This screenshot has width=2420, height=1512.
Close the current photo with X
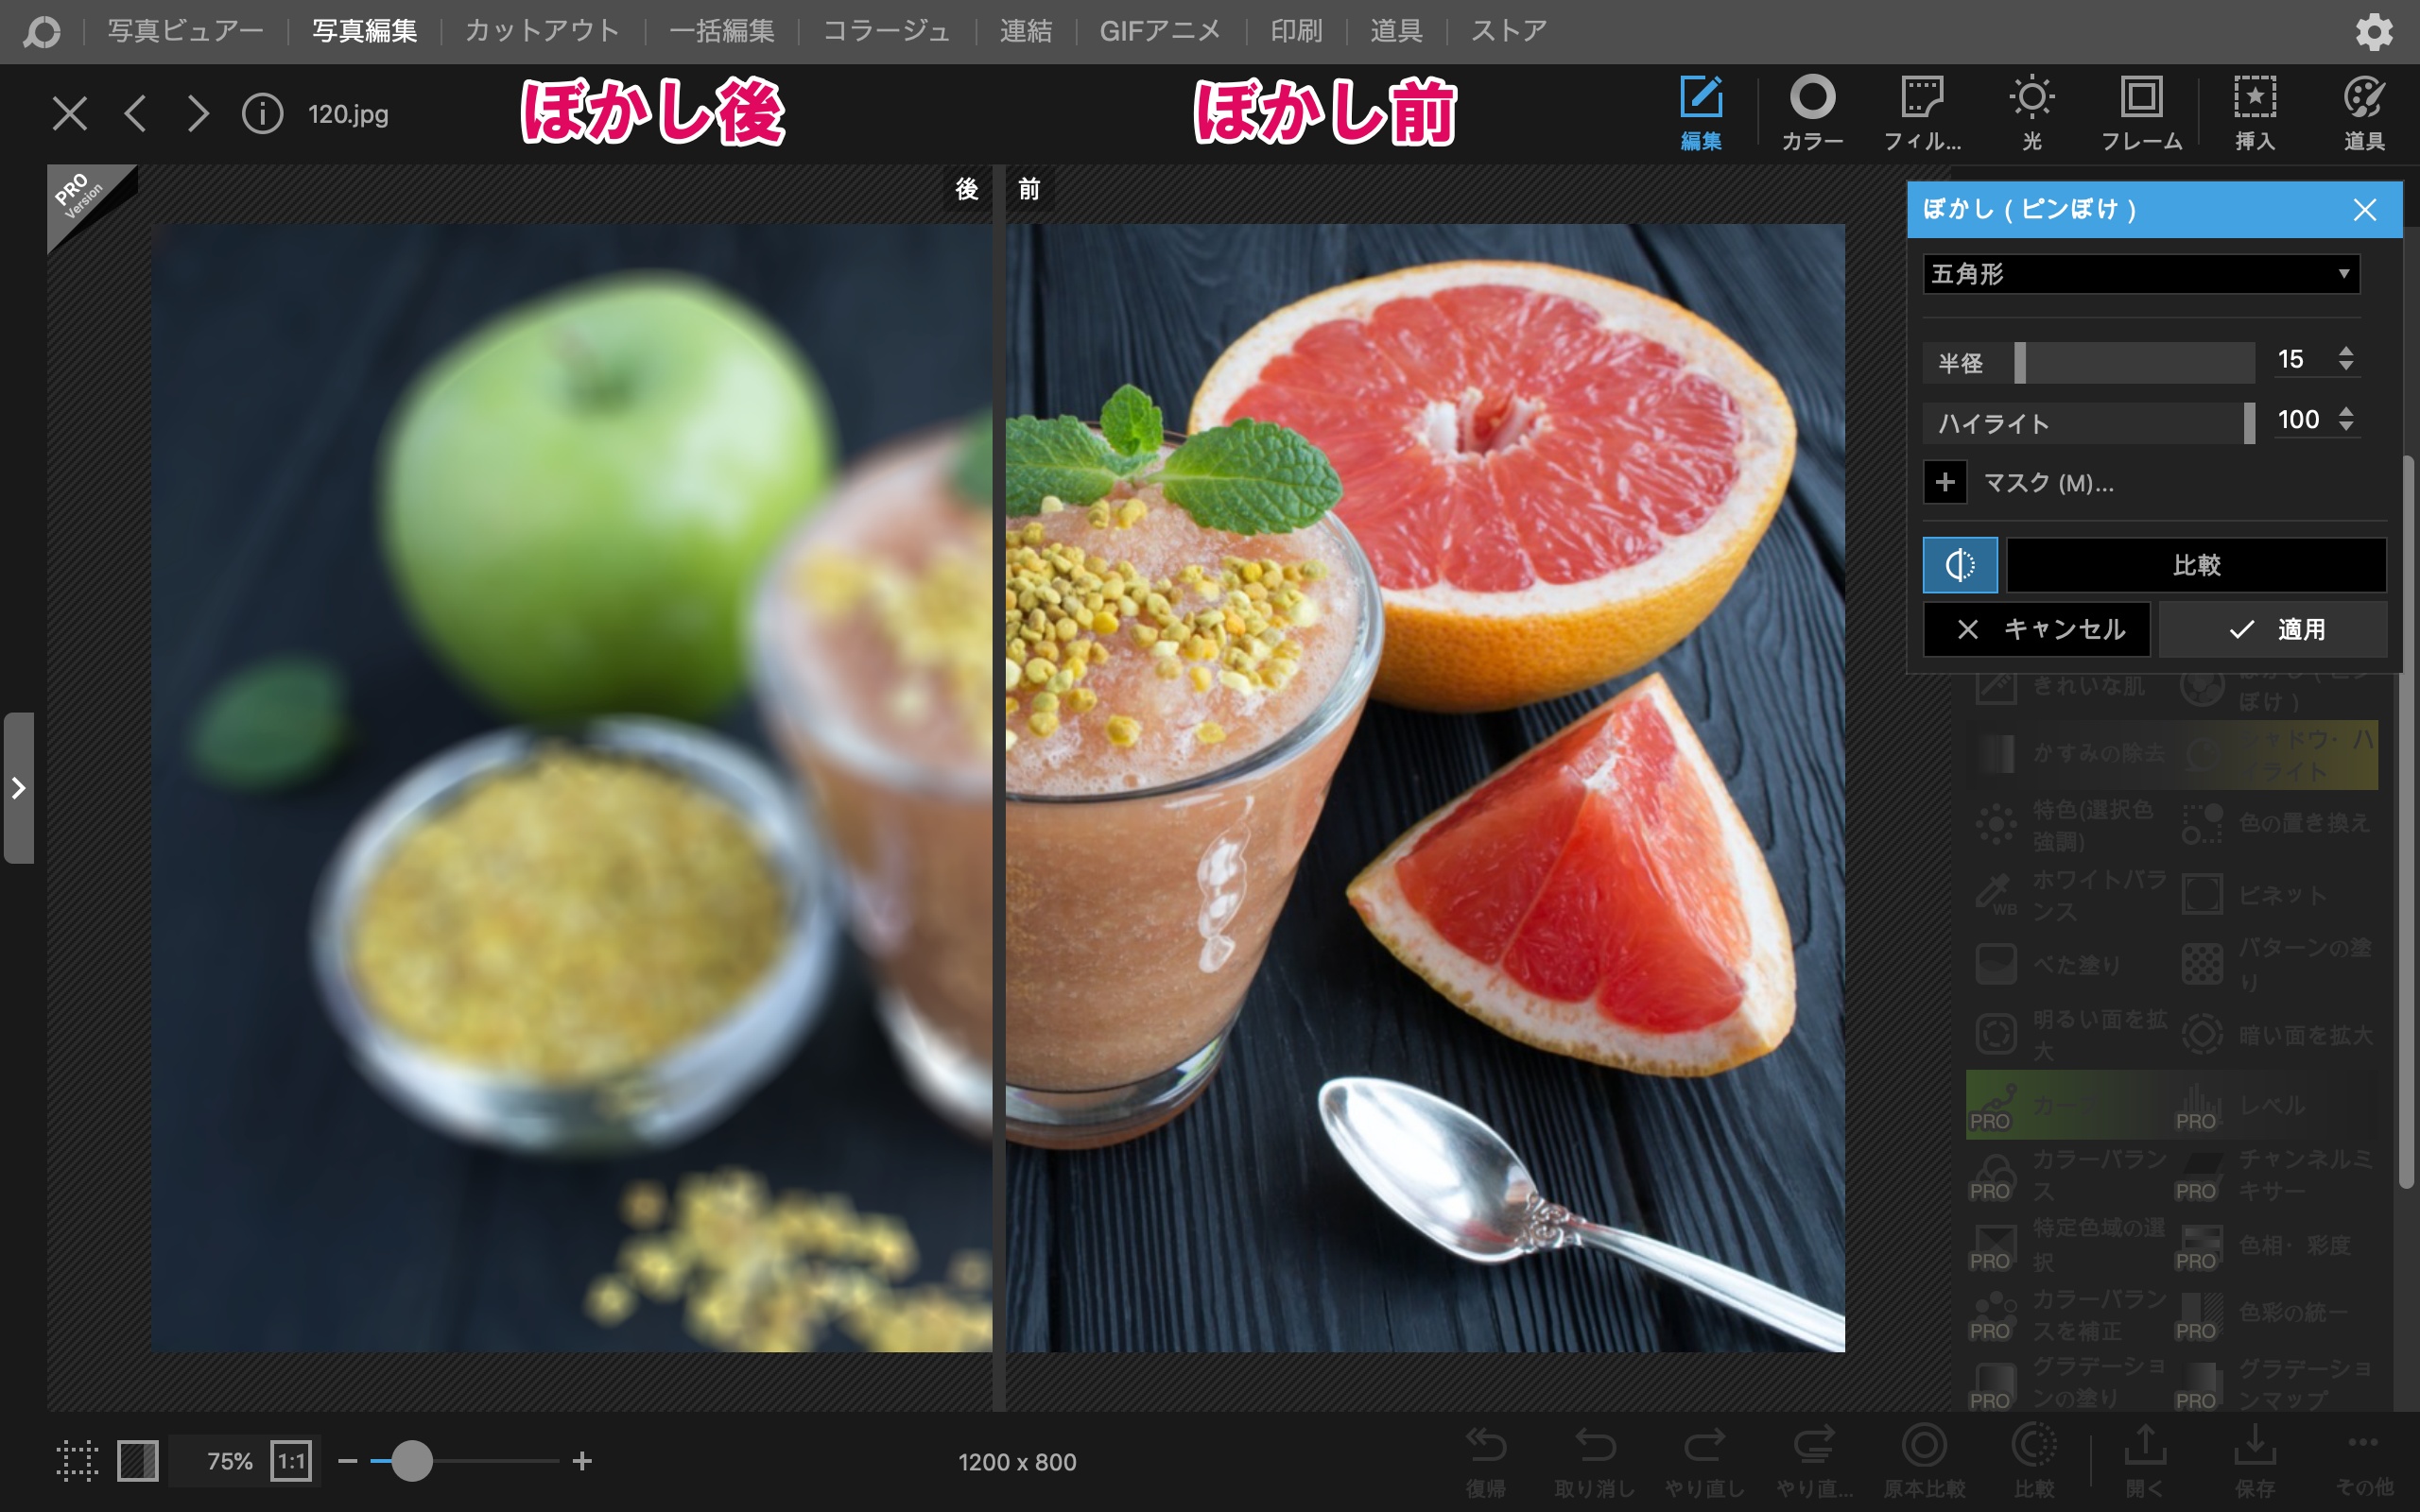pos(69,114)
